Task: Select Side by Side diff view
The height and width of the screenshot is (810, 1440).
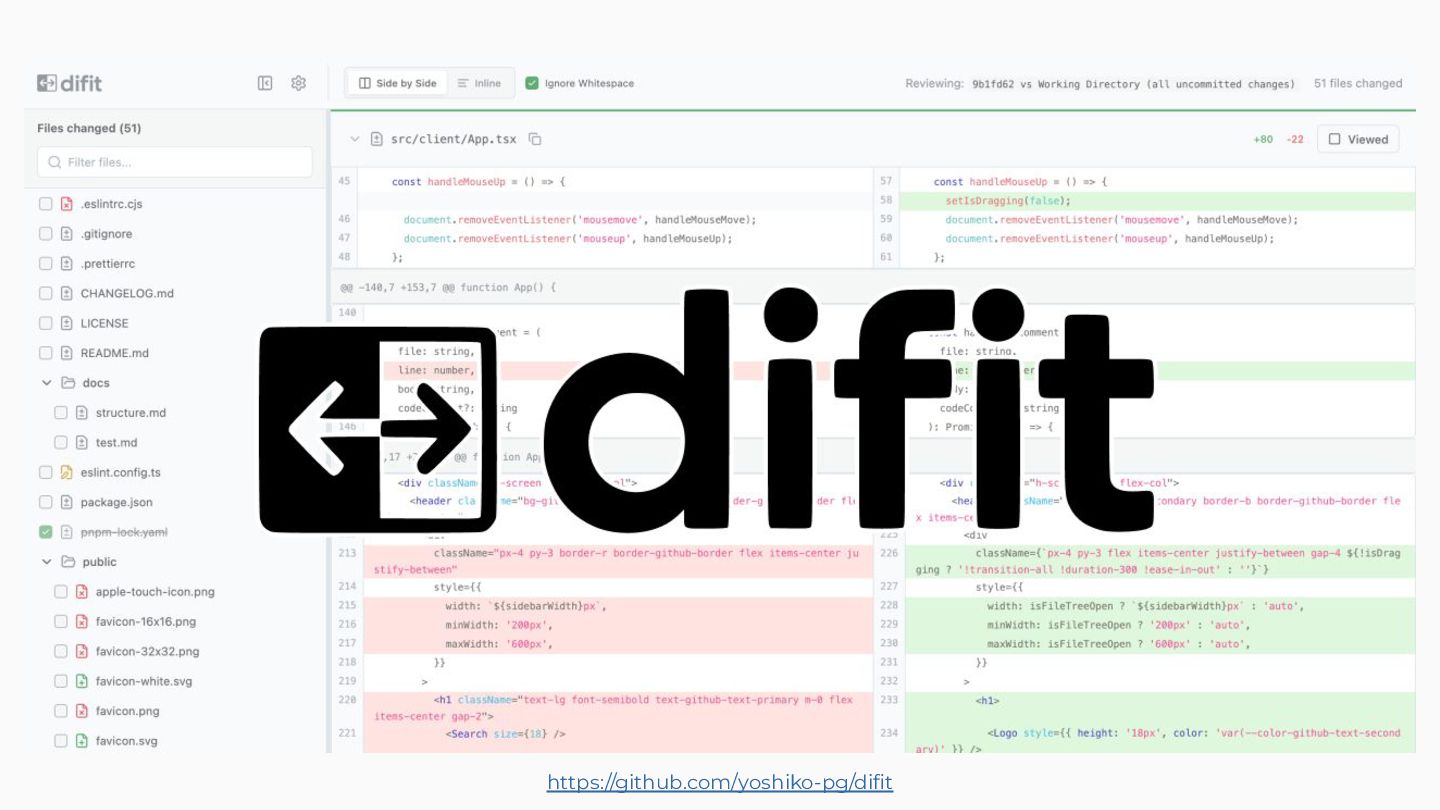Action: click(397, 83)
